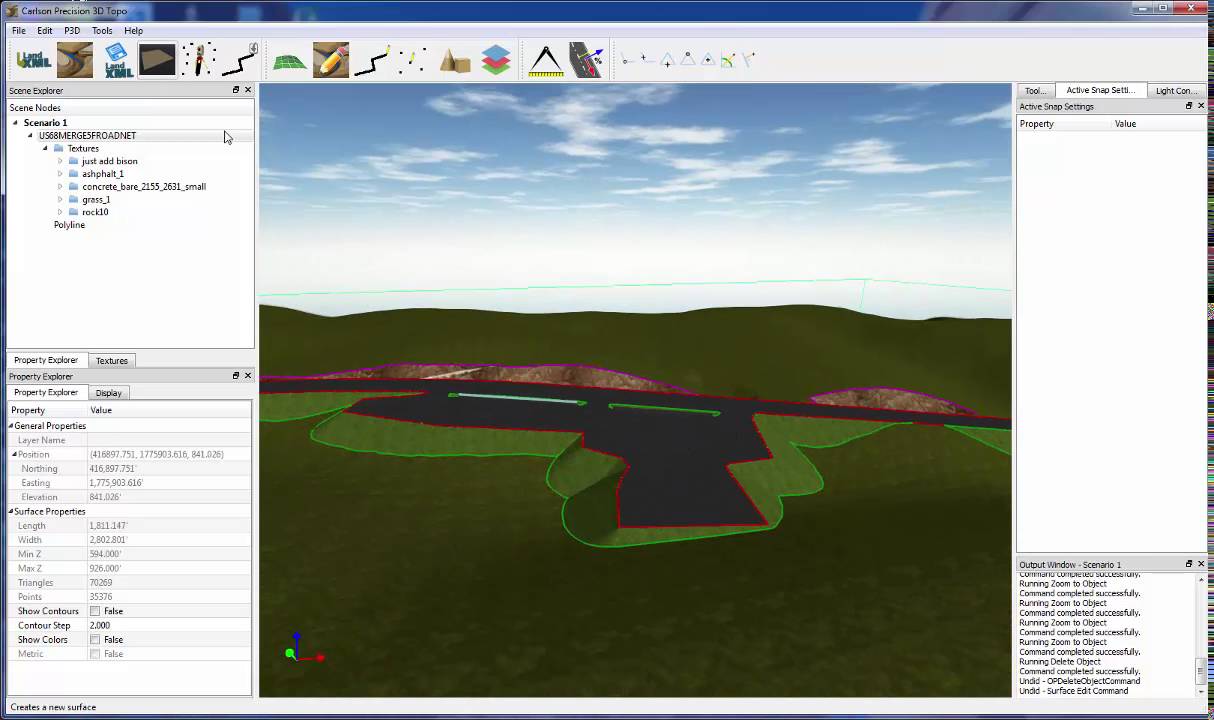Select the green grid surface tool
The width and height of the screenshot is (1214, 720).
pos(290,60)
